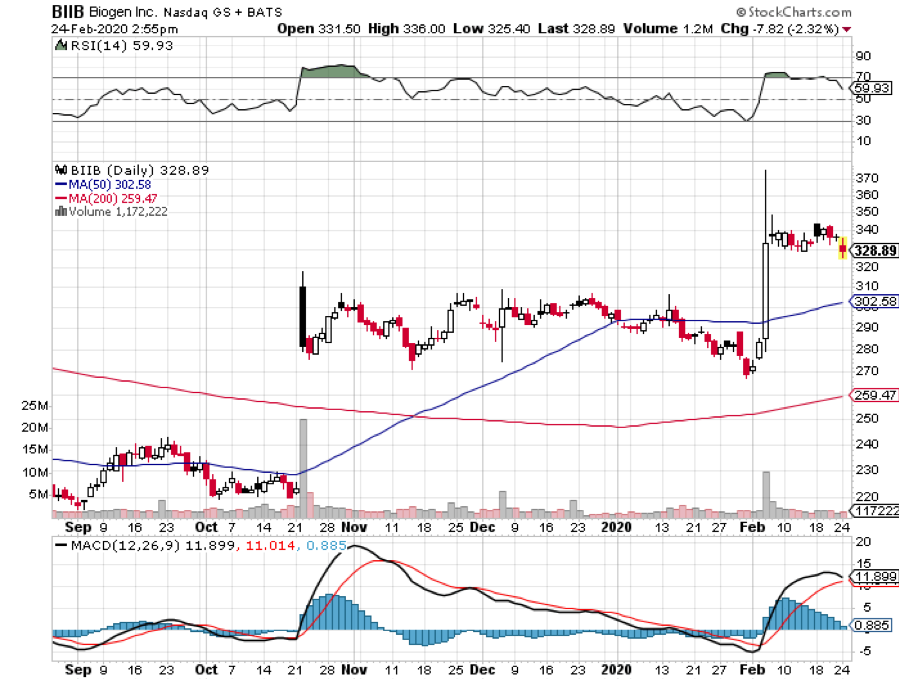
Task: Click the 15 level on MACD axis
Action: pyautogui.click(x=863, y=564)
